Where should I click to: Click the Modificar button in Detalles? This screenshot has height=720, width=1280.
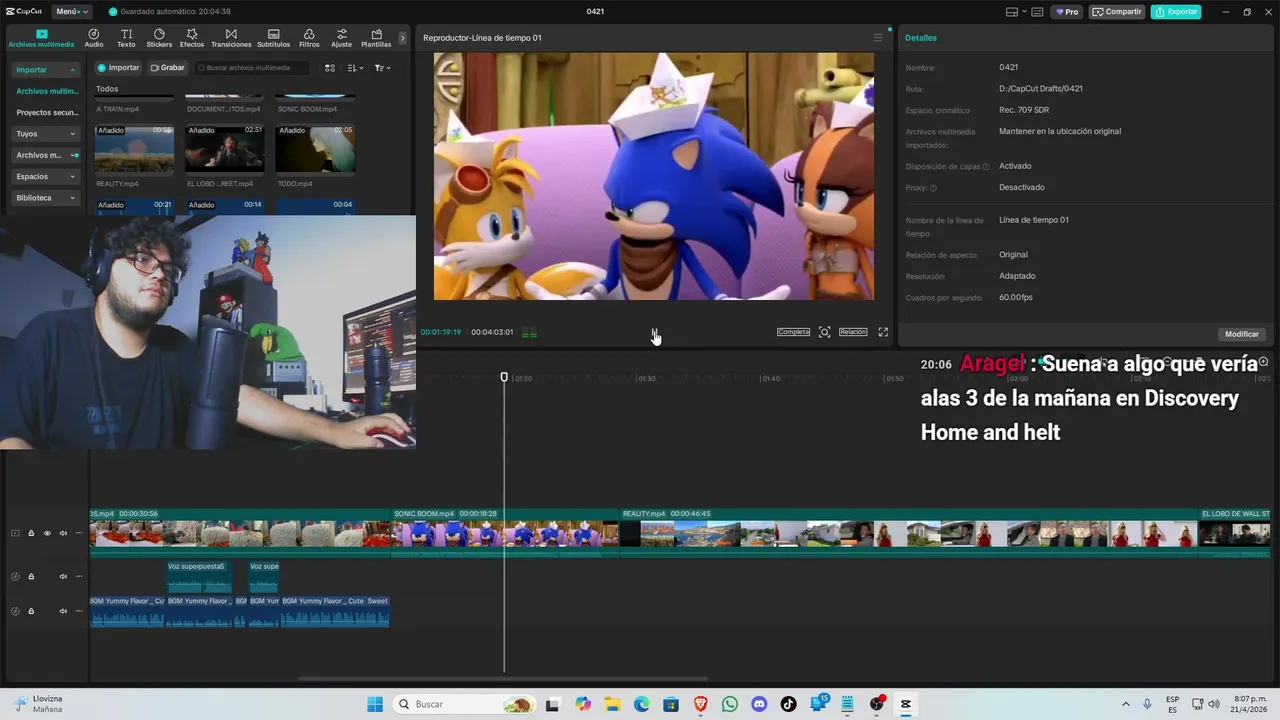point(1242,334)
